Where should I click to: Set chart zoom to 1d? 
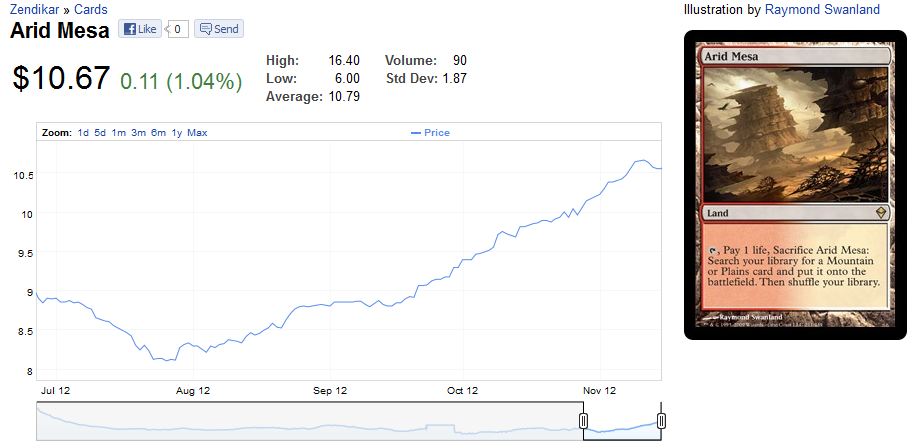[84, 133]
